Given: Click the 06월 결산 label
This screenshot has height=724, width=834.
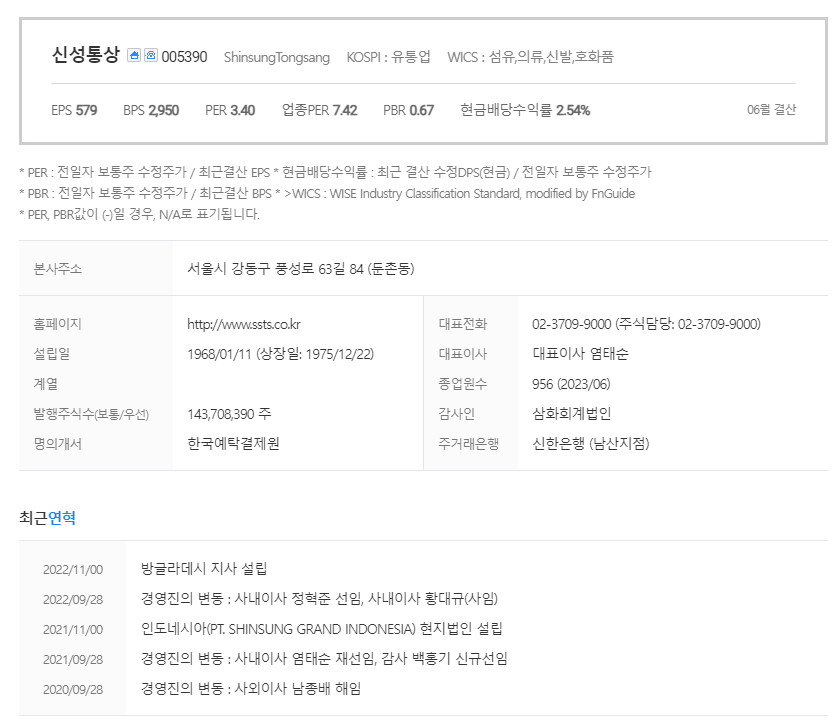Looking at the screenshot, I should point(771,110).
